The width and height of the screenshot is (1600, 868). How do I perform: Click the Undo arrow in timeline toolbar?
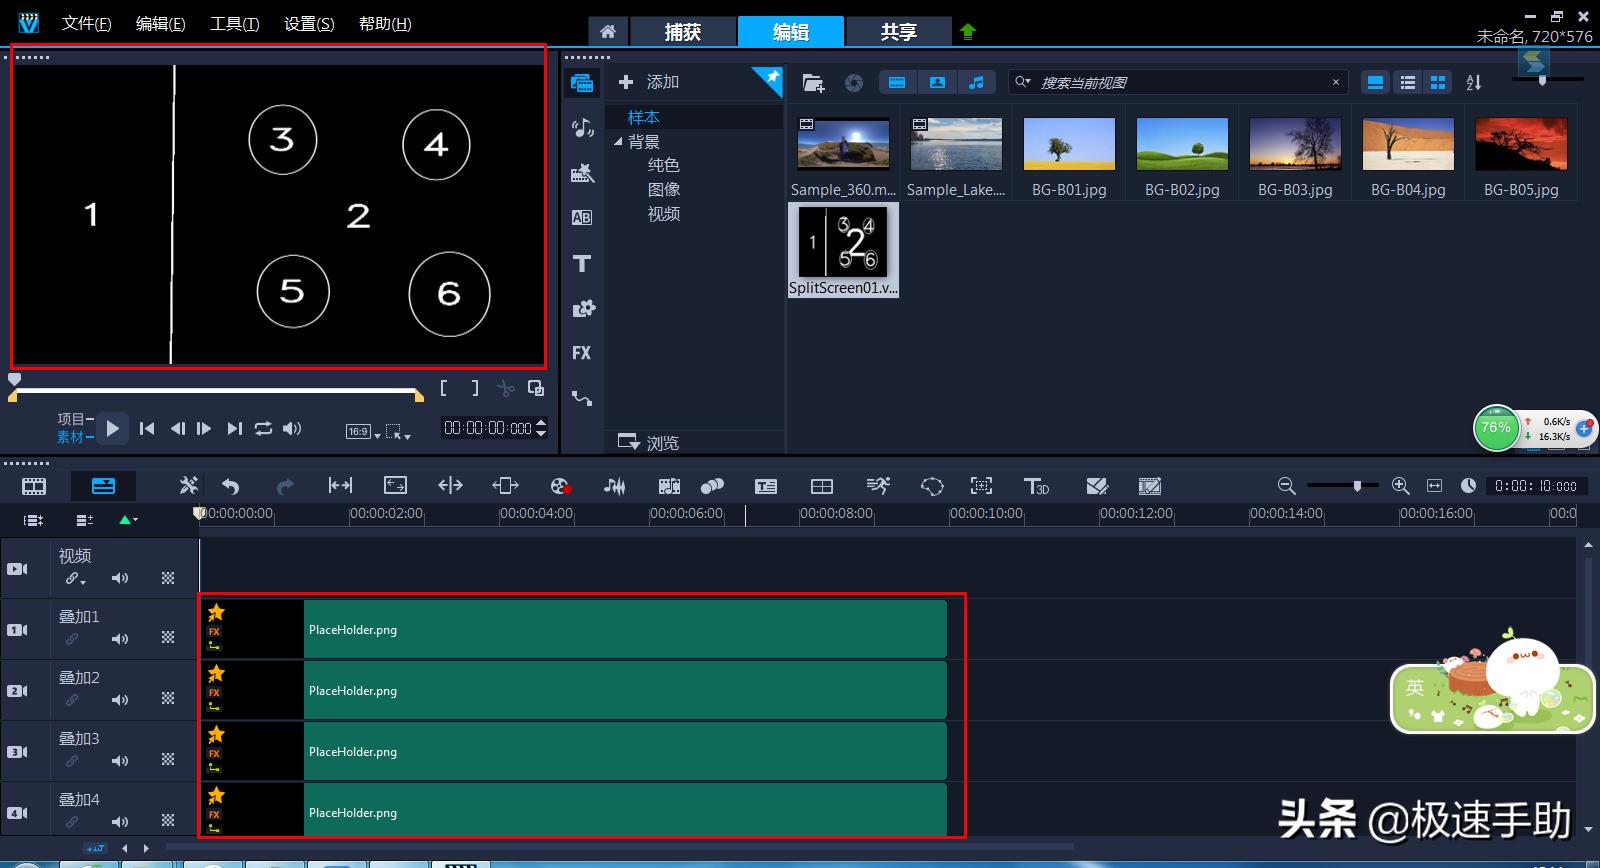(231, 486)
